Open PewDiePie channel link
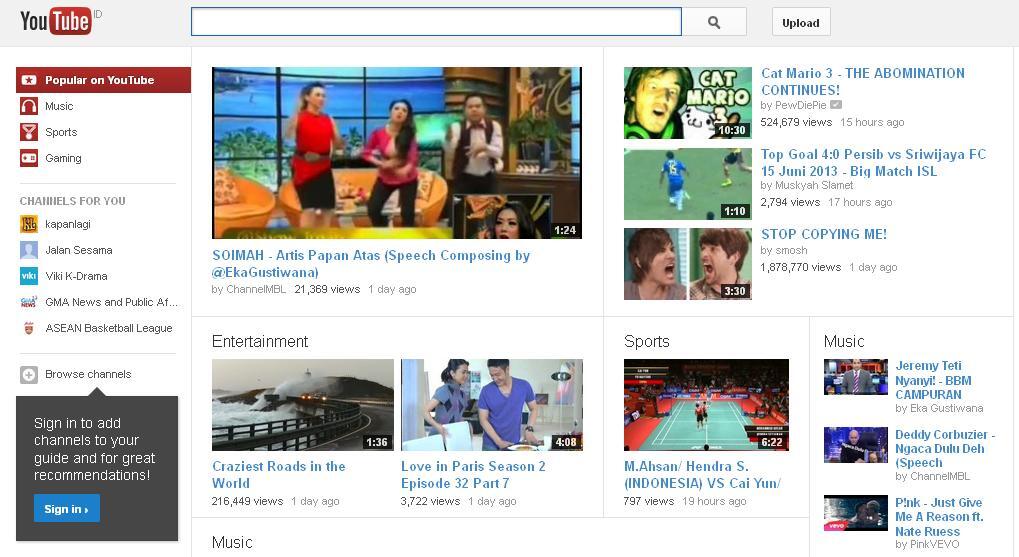The height and width of the screenshot is (557, 1019). coord(801,105)
